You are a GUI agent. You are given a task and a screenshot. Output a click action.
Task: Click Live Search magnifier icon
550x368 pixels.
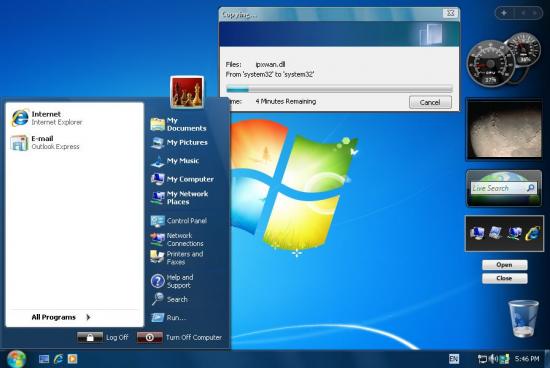point(531,188)
